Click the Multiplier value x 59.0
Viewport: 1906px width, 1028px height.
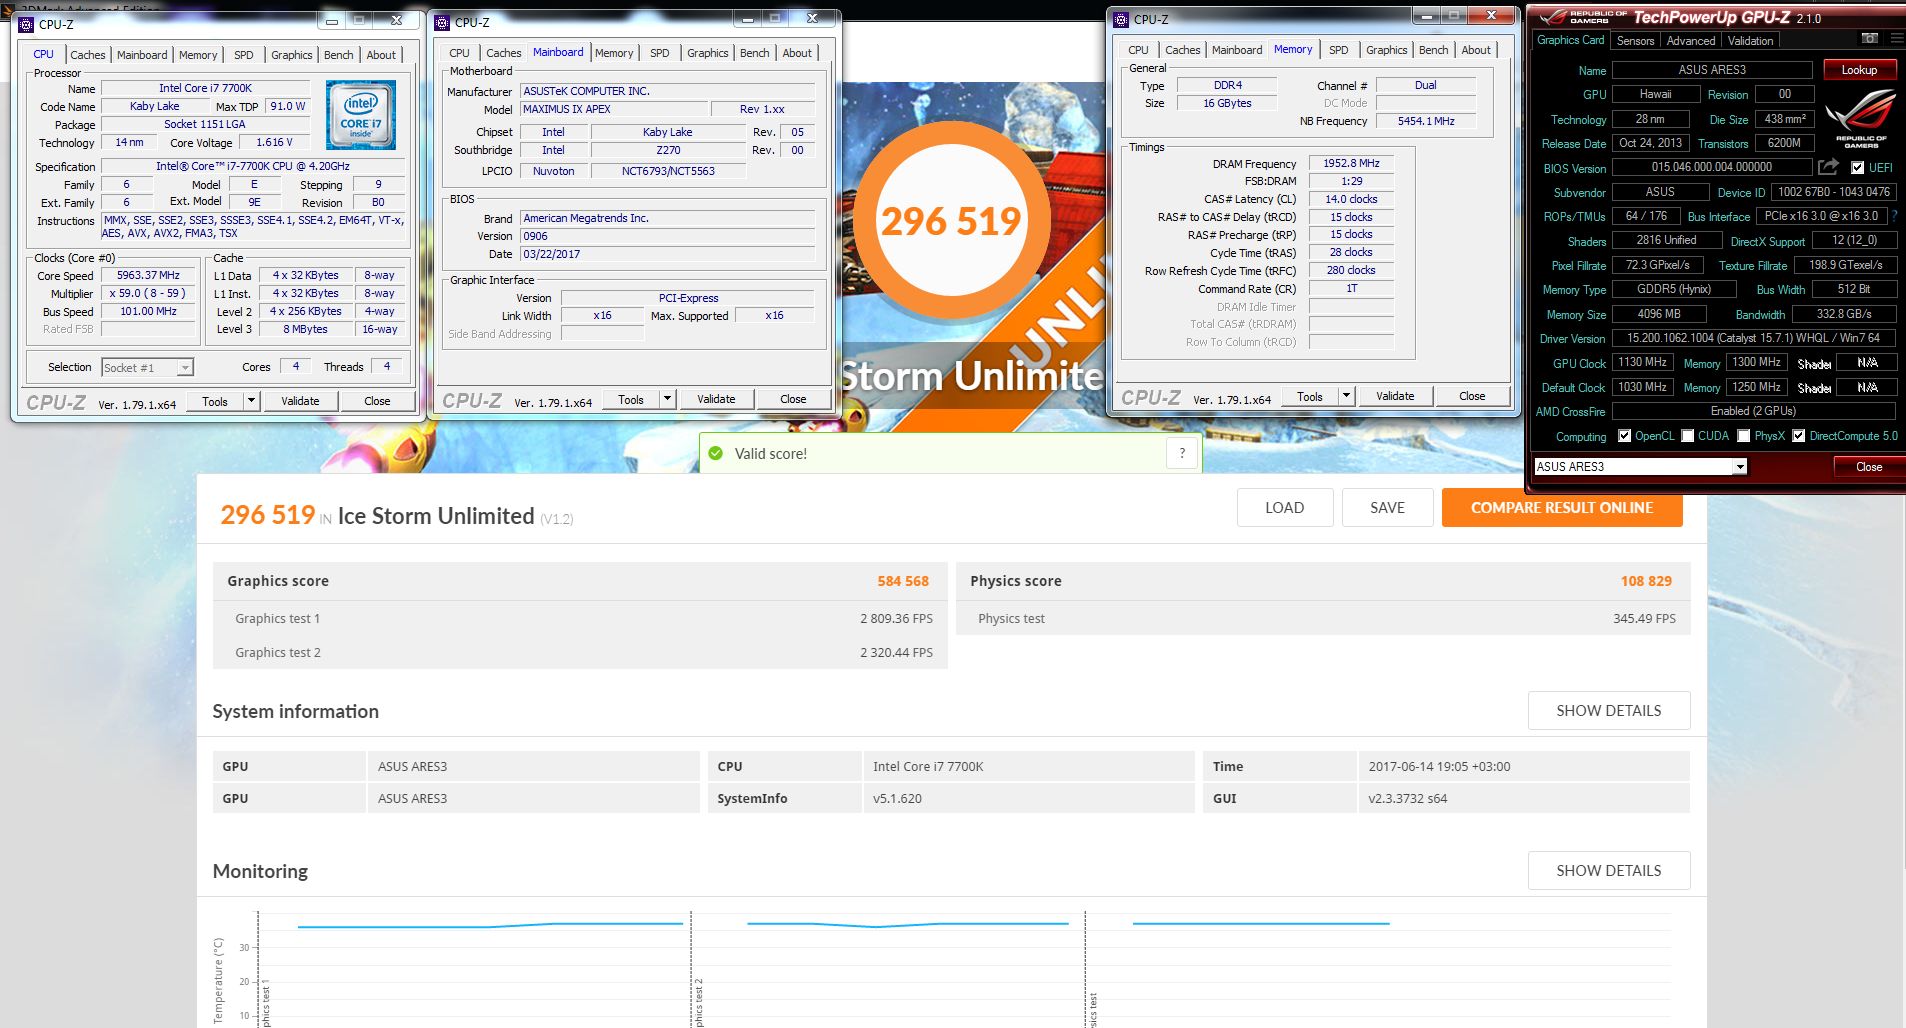[x=148, y=293]
